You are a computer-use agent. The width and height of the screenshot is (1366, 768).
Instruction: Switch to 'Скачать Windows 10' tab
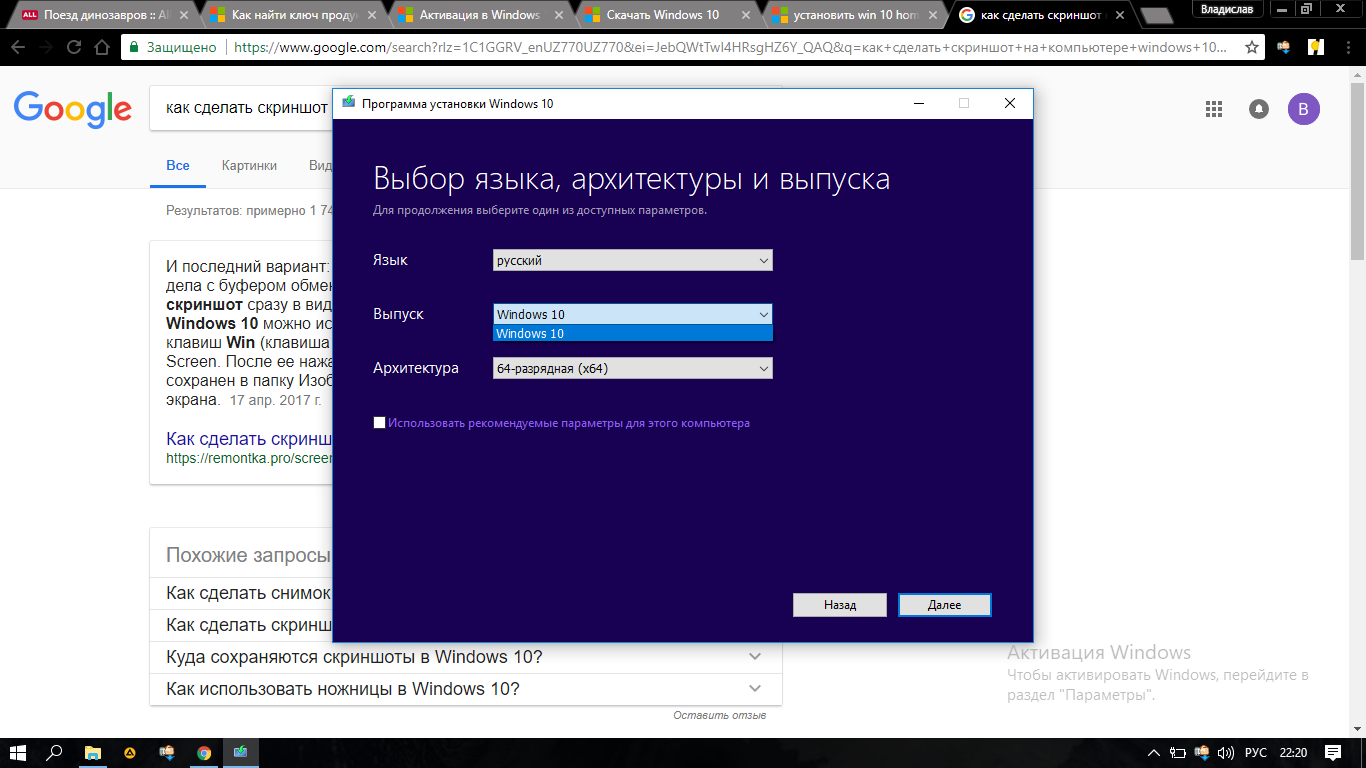(x=666, y=15)
